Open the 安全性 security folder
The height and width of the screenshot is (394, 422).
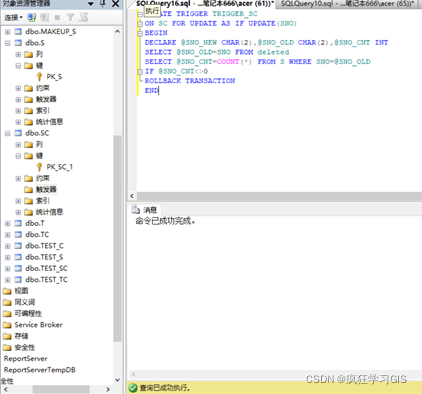click(25, 347)
